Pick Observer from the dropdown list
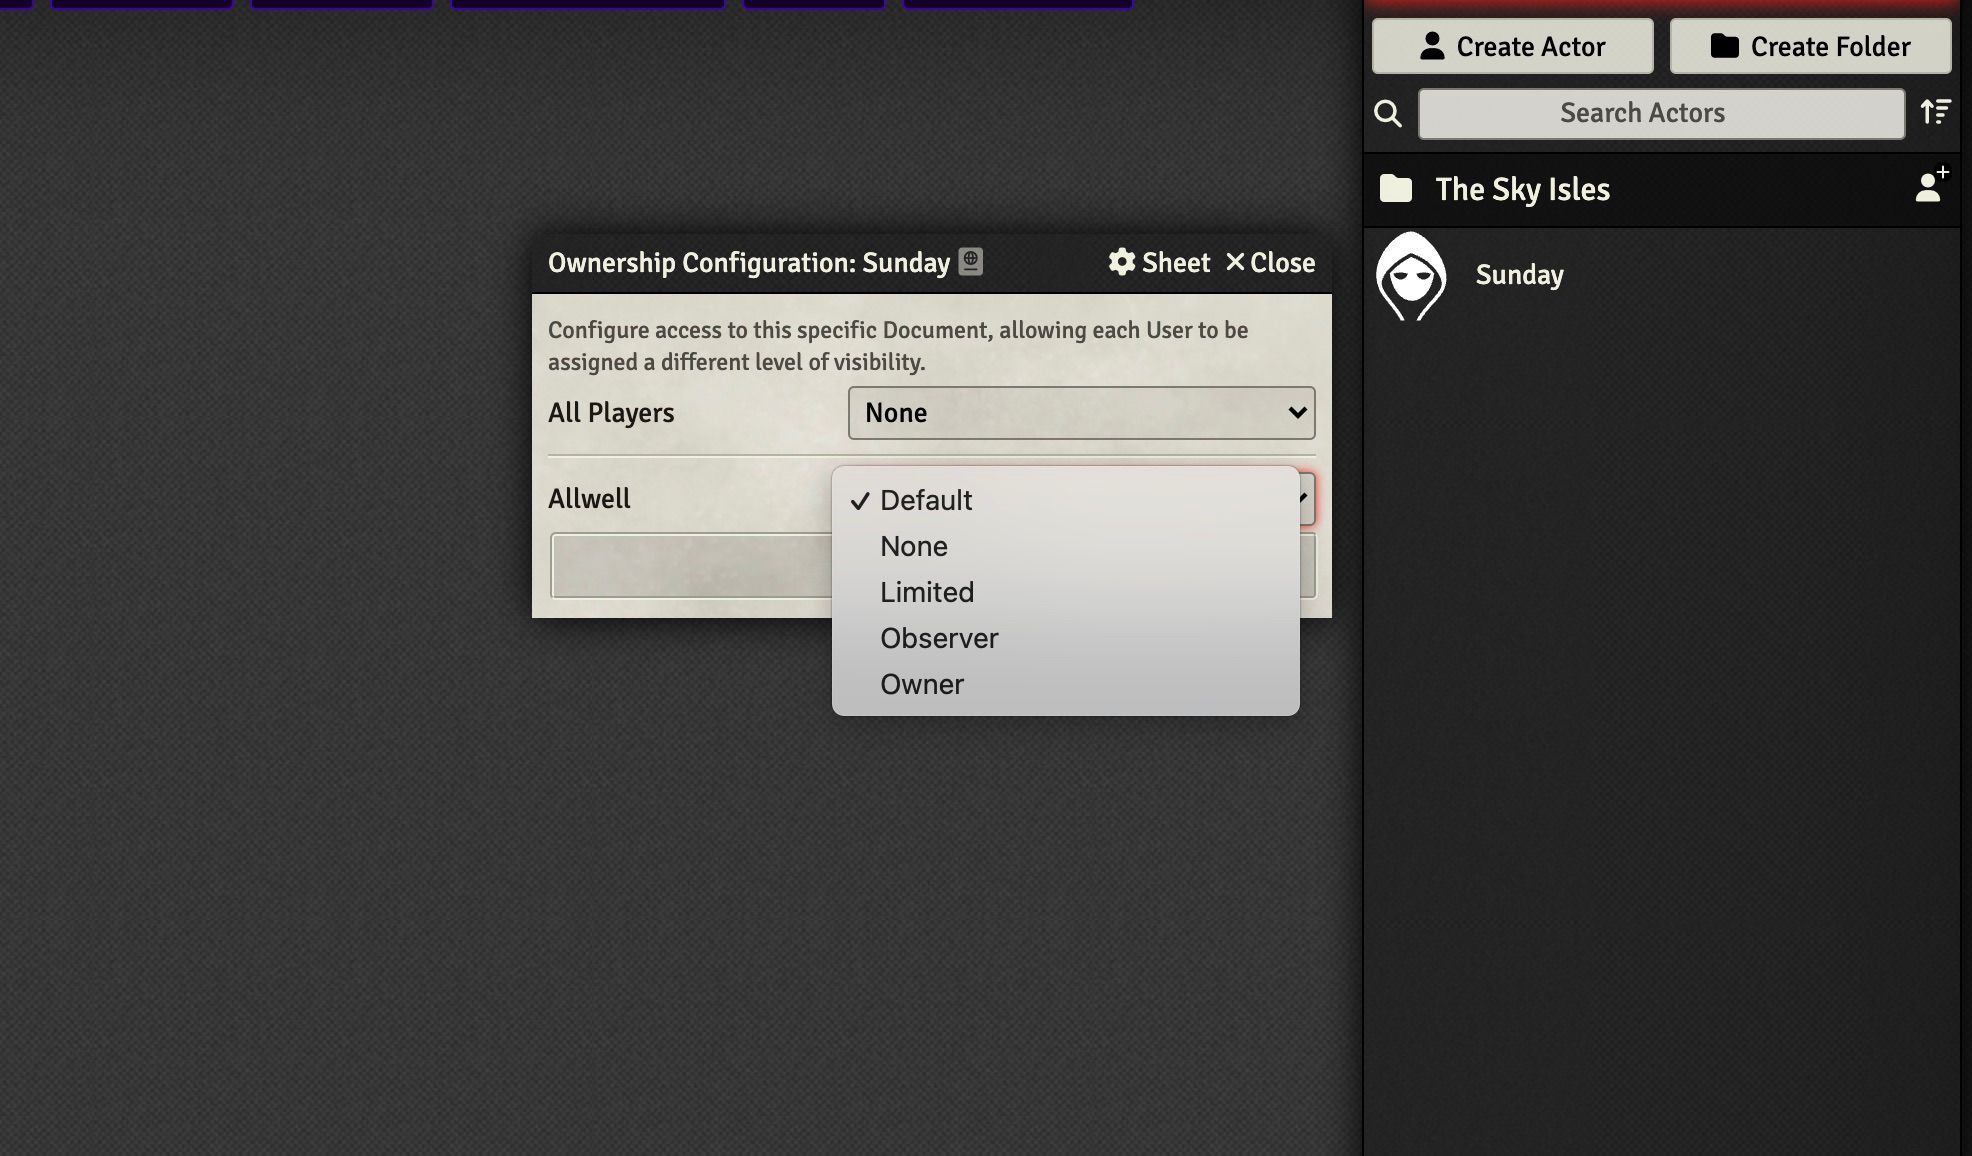The image size is (1972, 1156). click(939, 638)
